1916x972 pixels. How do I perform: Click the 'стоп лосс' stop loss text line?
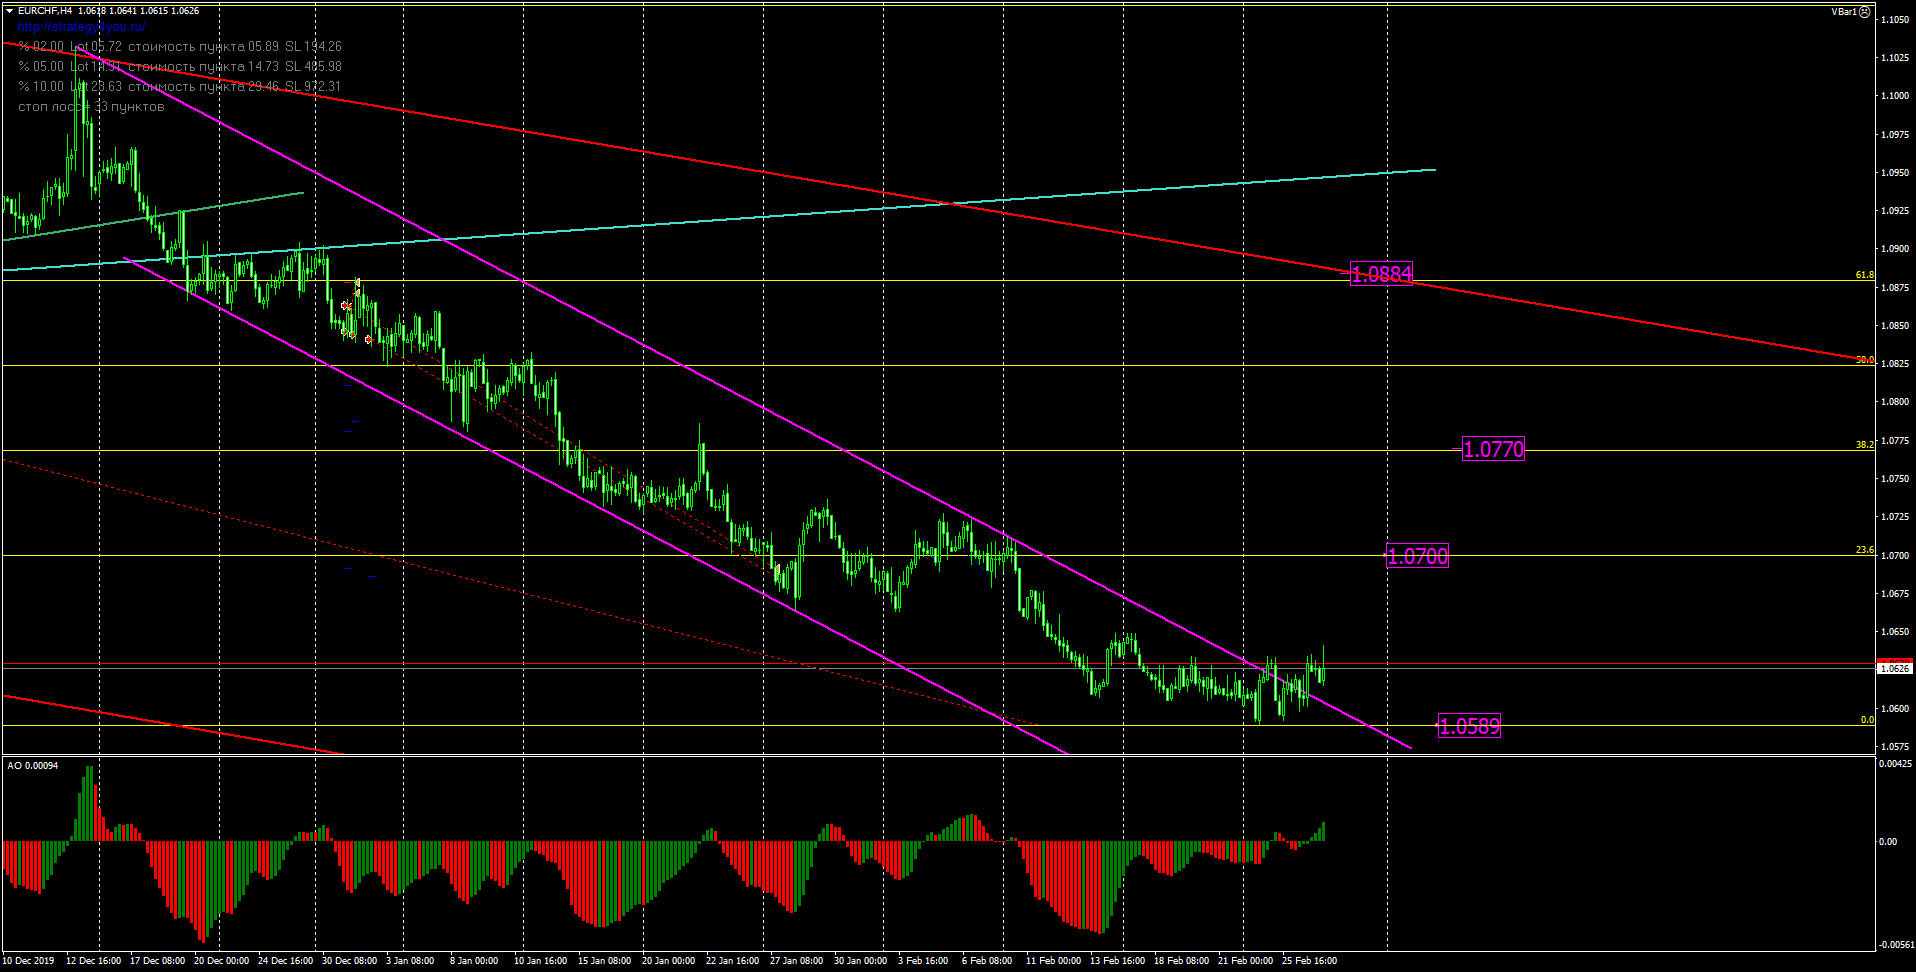91,107
